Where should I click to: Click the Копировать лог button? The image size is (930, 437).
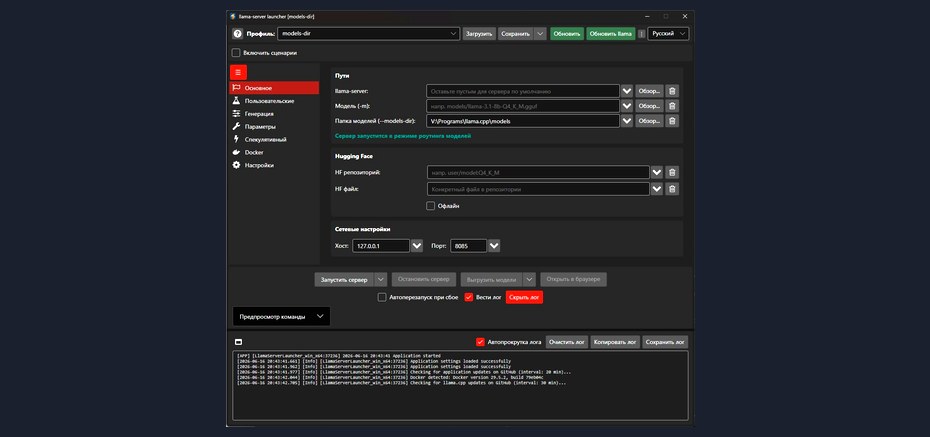[615, 342]
